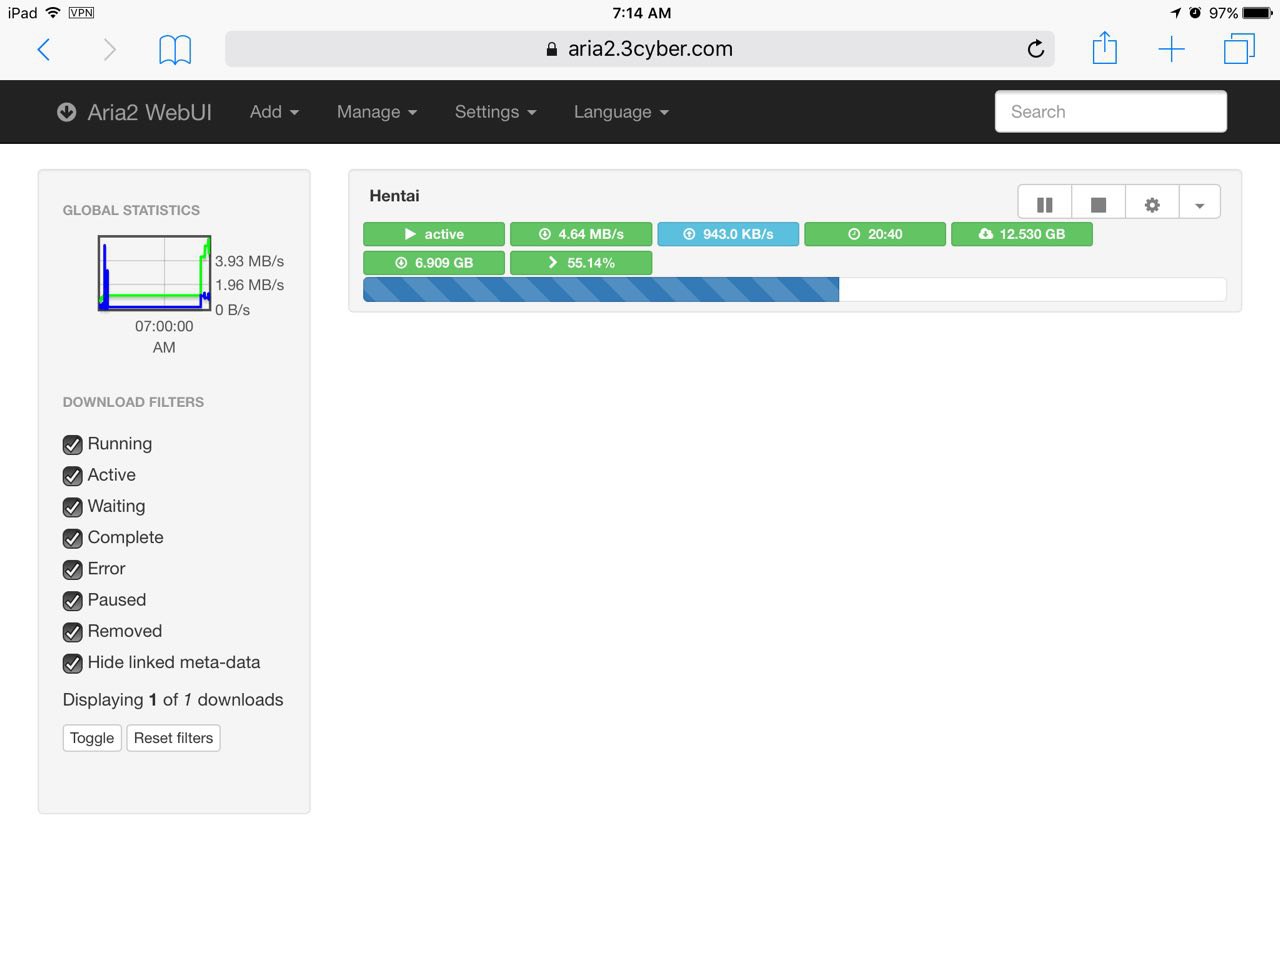Stop the active download

pos(1098,204)
